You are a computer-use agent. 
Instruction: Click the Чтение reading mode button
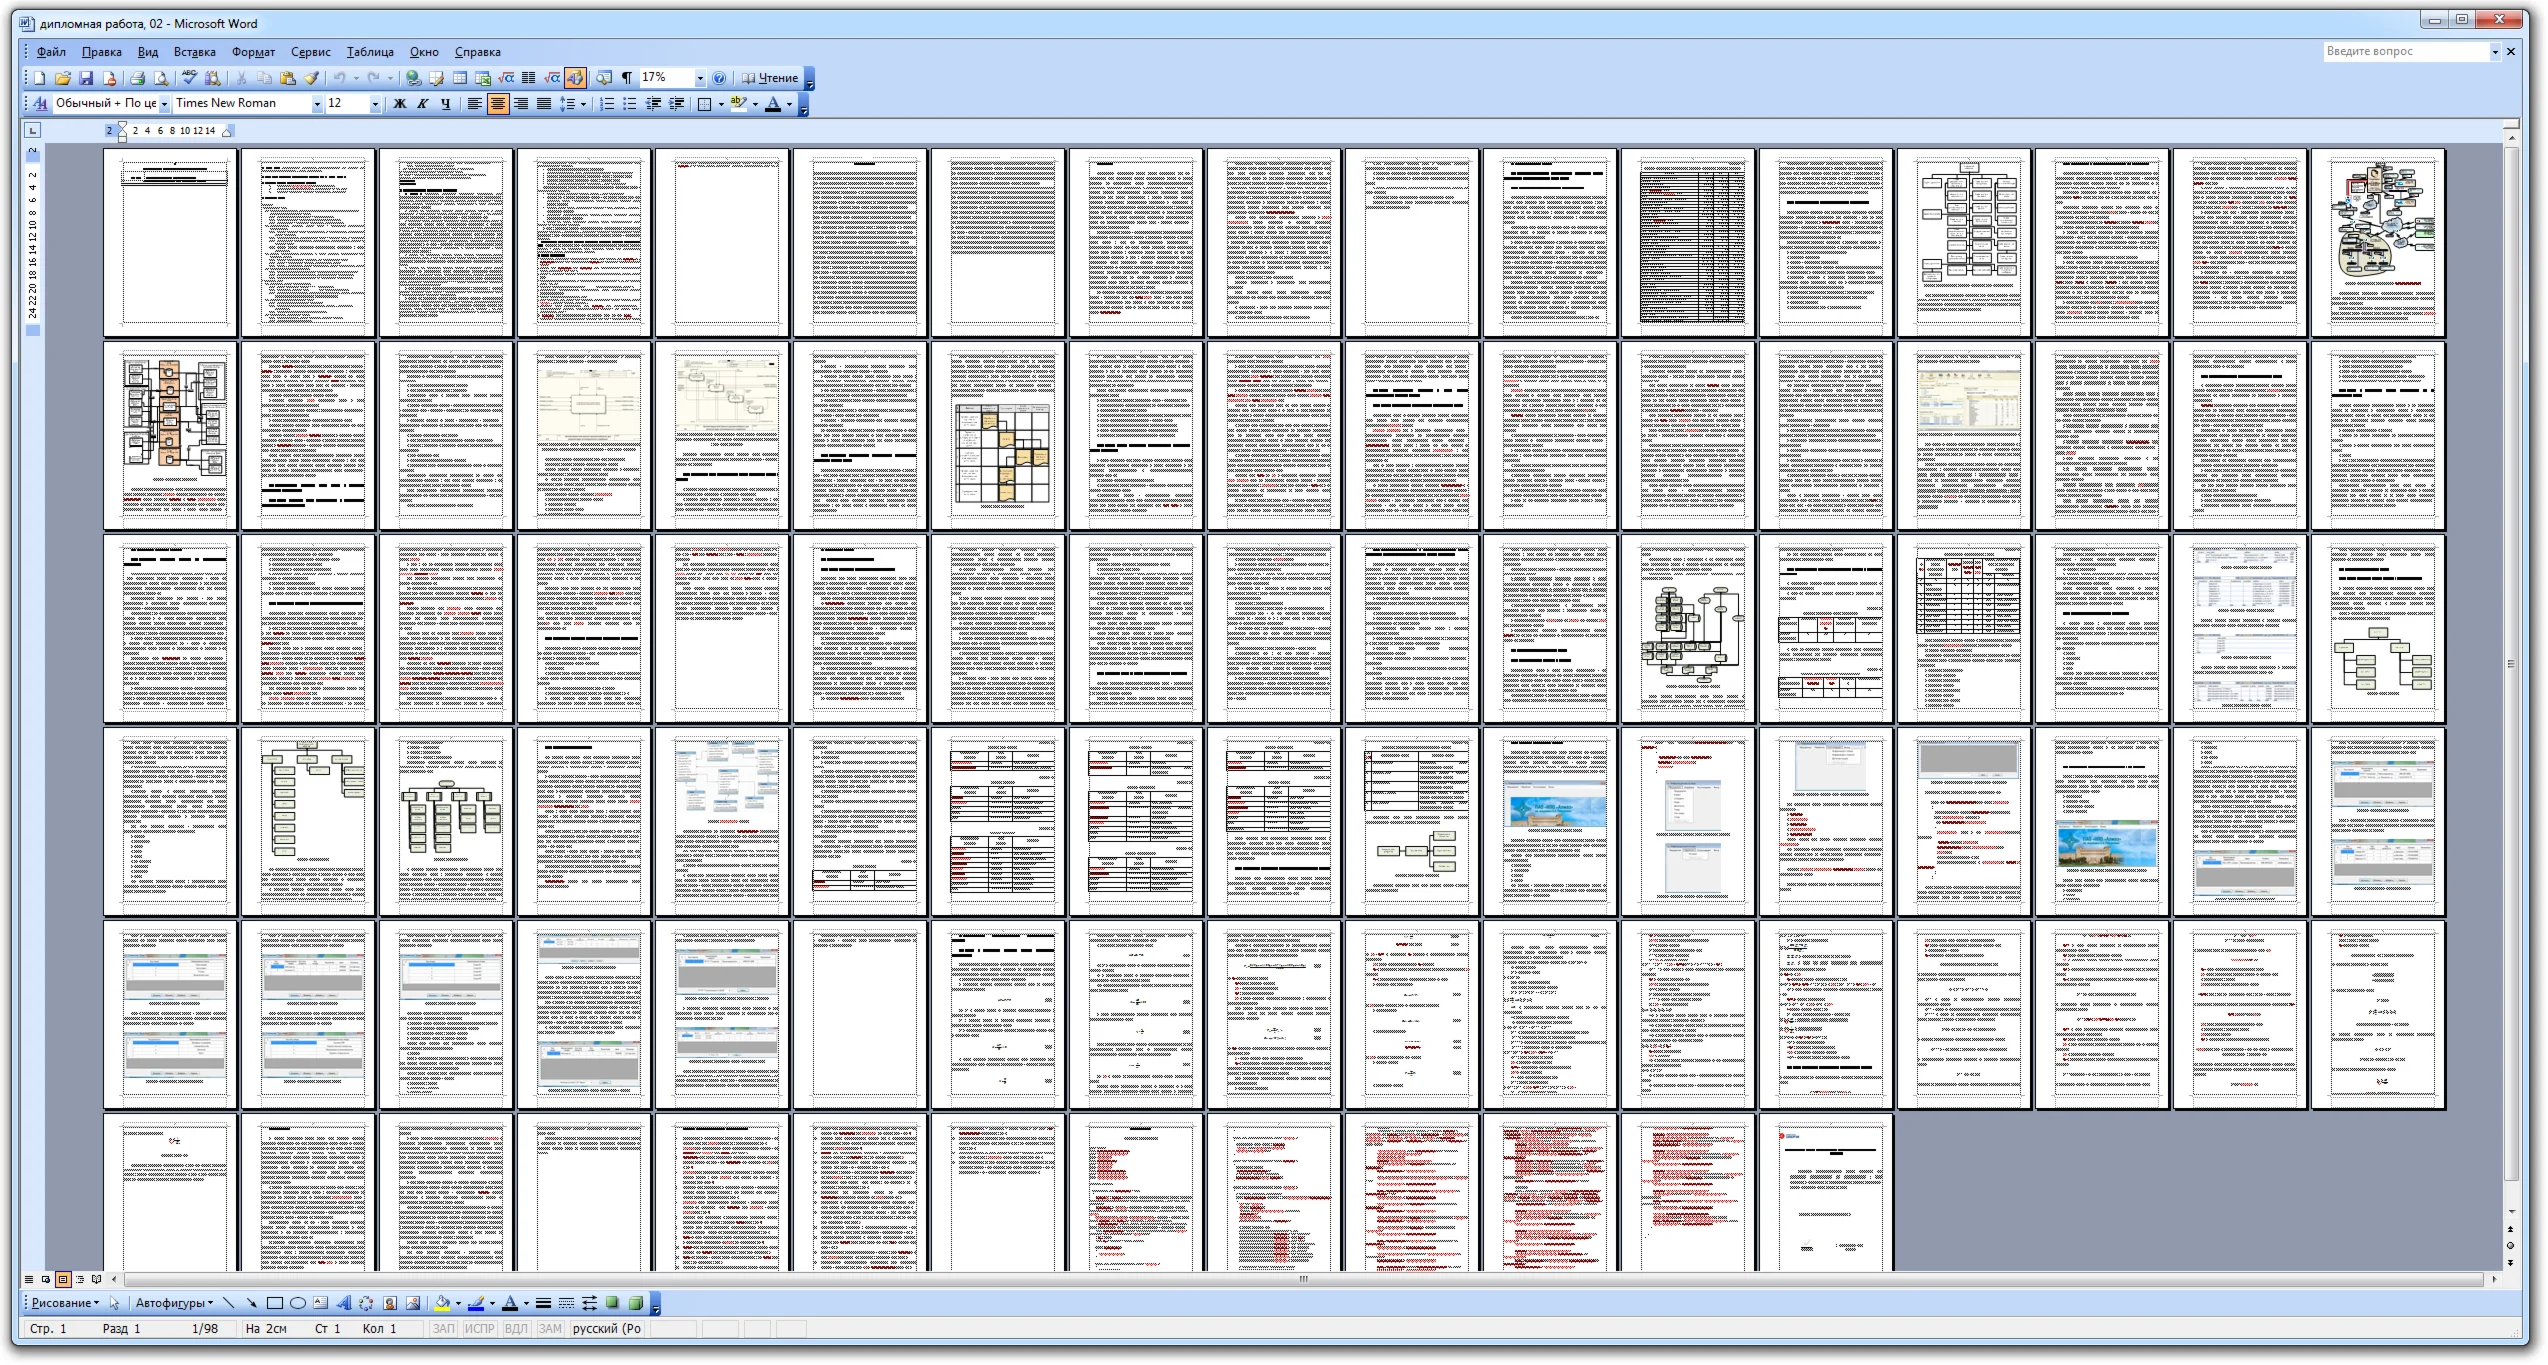coord(770,78)
